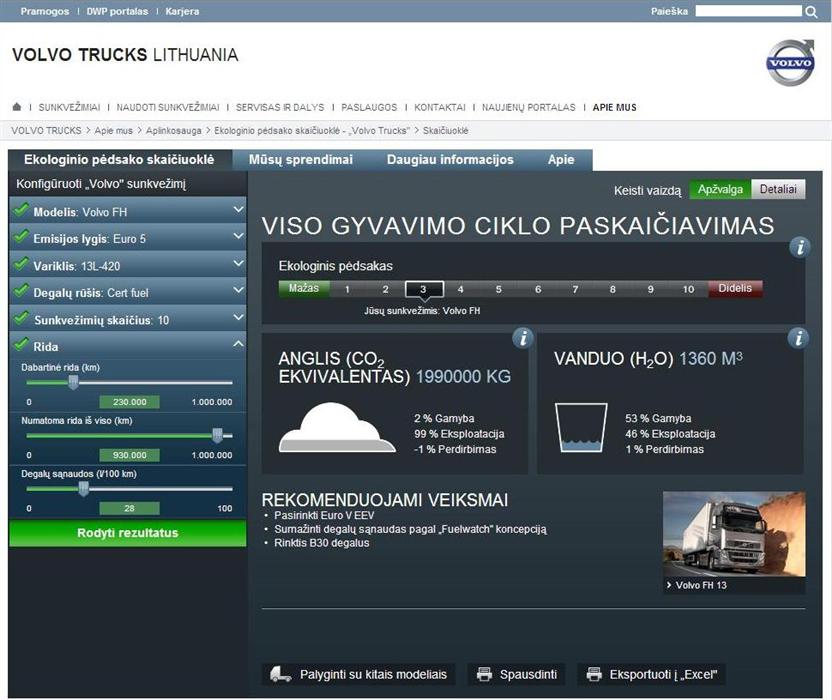832x700 pixels.
Task: Expand the Variklis: 13L-420 section
Action: pyautogui.click(x=127, y=265)
